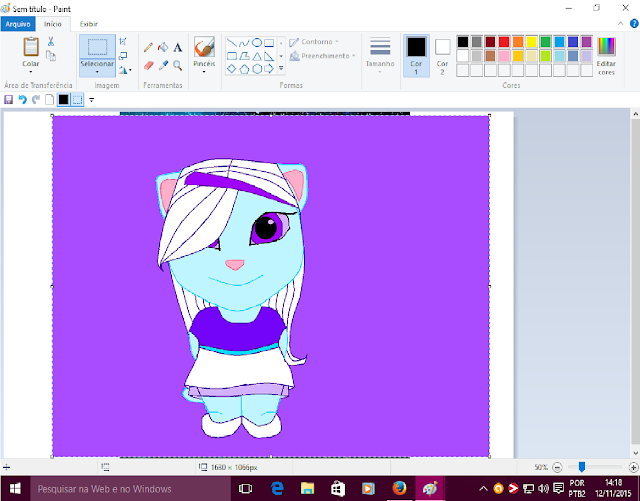The image size is (640, 501).
Task: Click the Copy icon
Action: click(x=51, y=55)
